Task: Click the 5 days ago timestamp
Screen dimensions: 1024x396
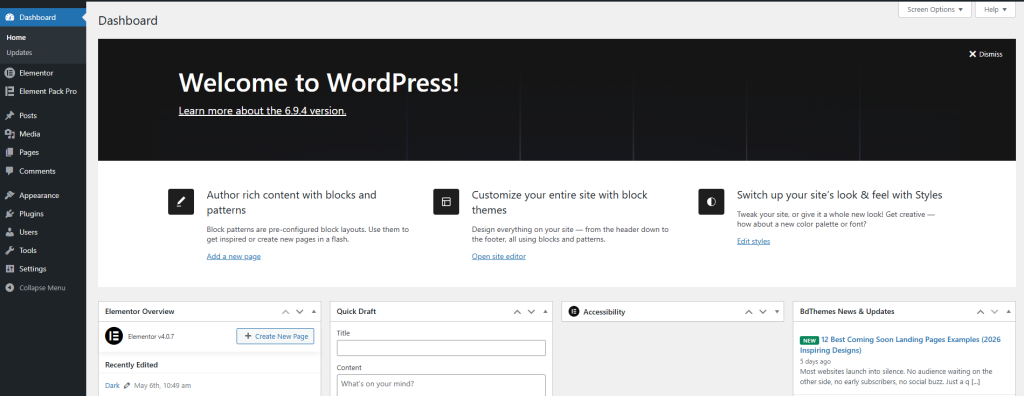Action: [816, 361]
